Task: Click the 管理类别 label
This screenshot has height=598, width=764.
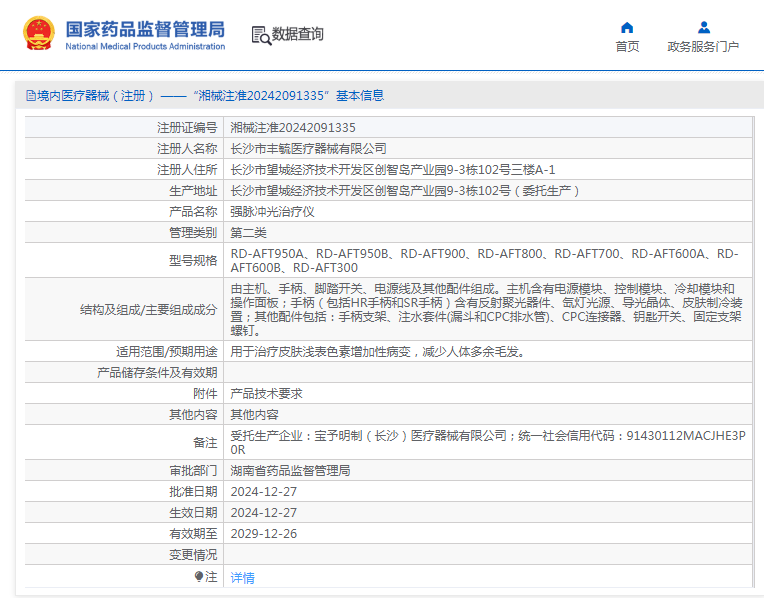Action: pos(193,232)
